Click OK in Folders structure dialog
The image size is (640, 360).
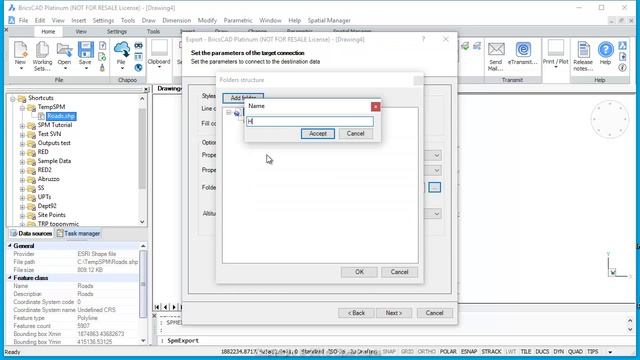click(x=359, y=272)
